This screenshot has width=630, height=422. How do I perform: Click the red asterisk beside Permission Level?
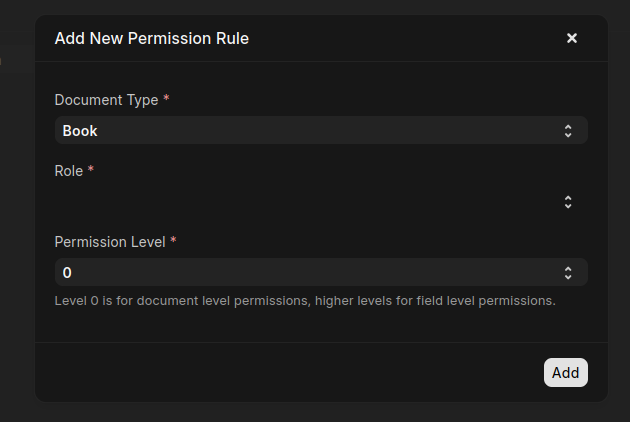(x=173, y=242)
